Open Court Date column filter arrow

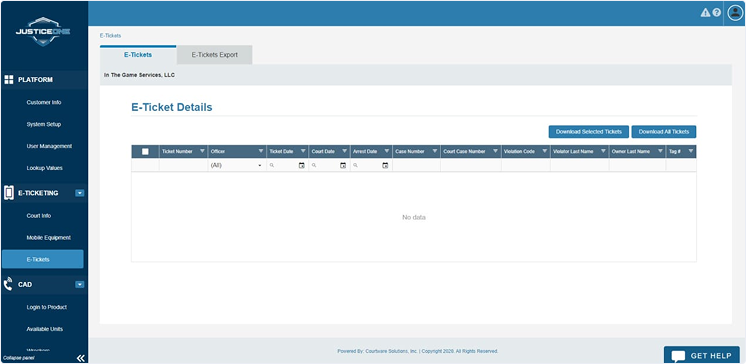click(x=344, y=151)
